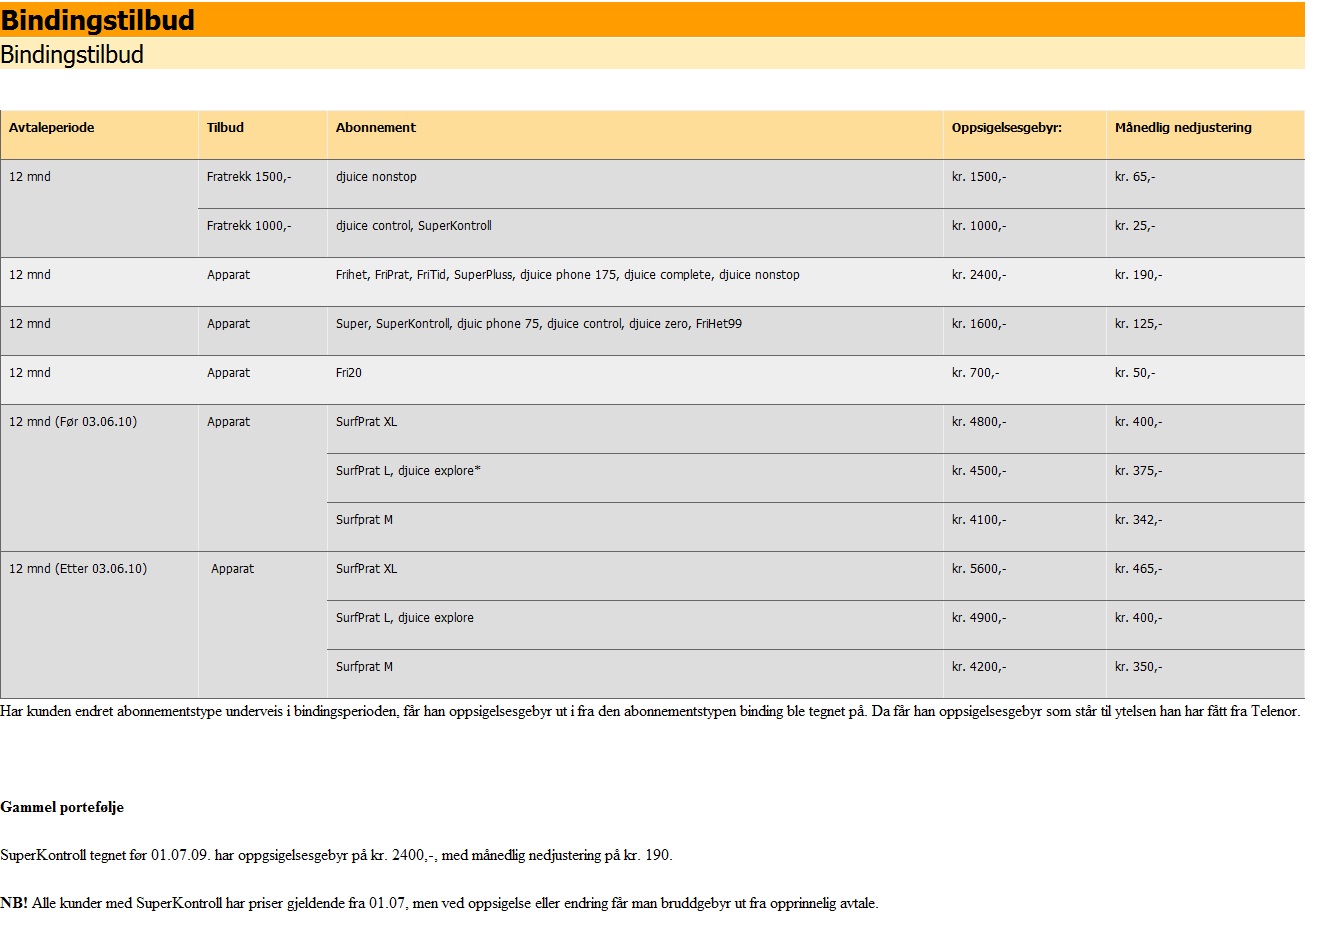Click the kr. 4800,- fee cell
This screenshot has width=1332, height=931.
point(1024,429)
